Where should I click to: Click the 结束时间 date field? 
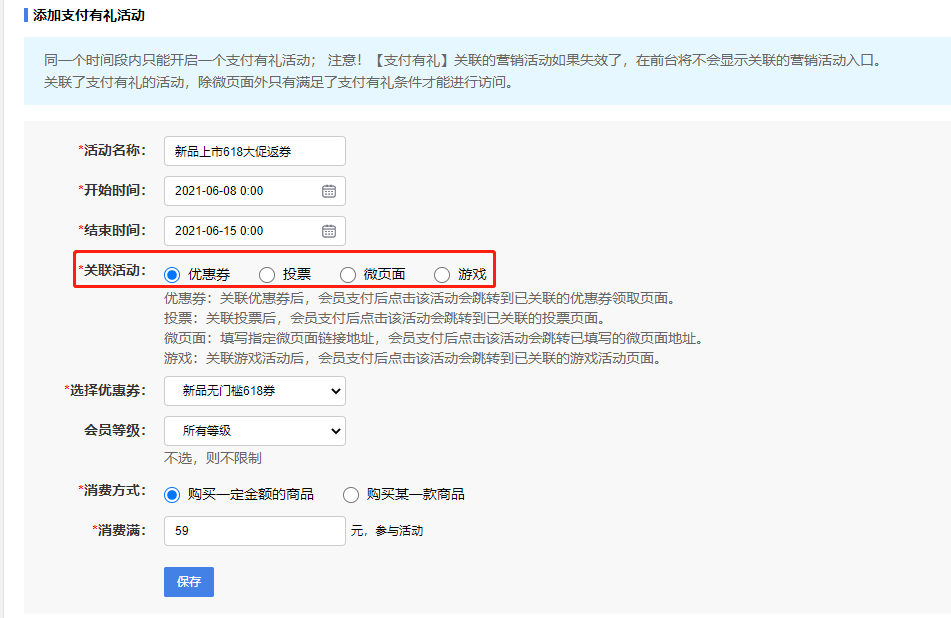pos(255,231)
